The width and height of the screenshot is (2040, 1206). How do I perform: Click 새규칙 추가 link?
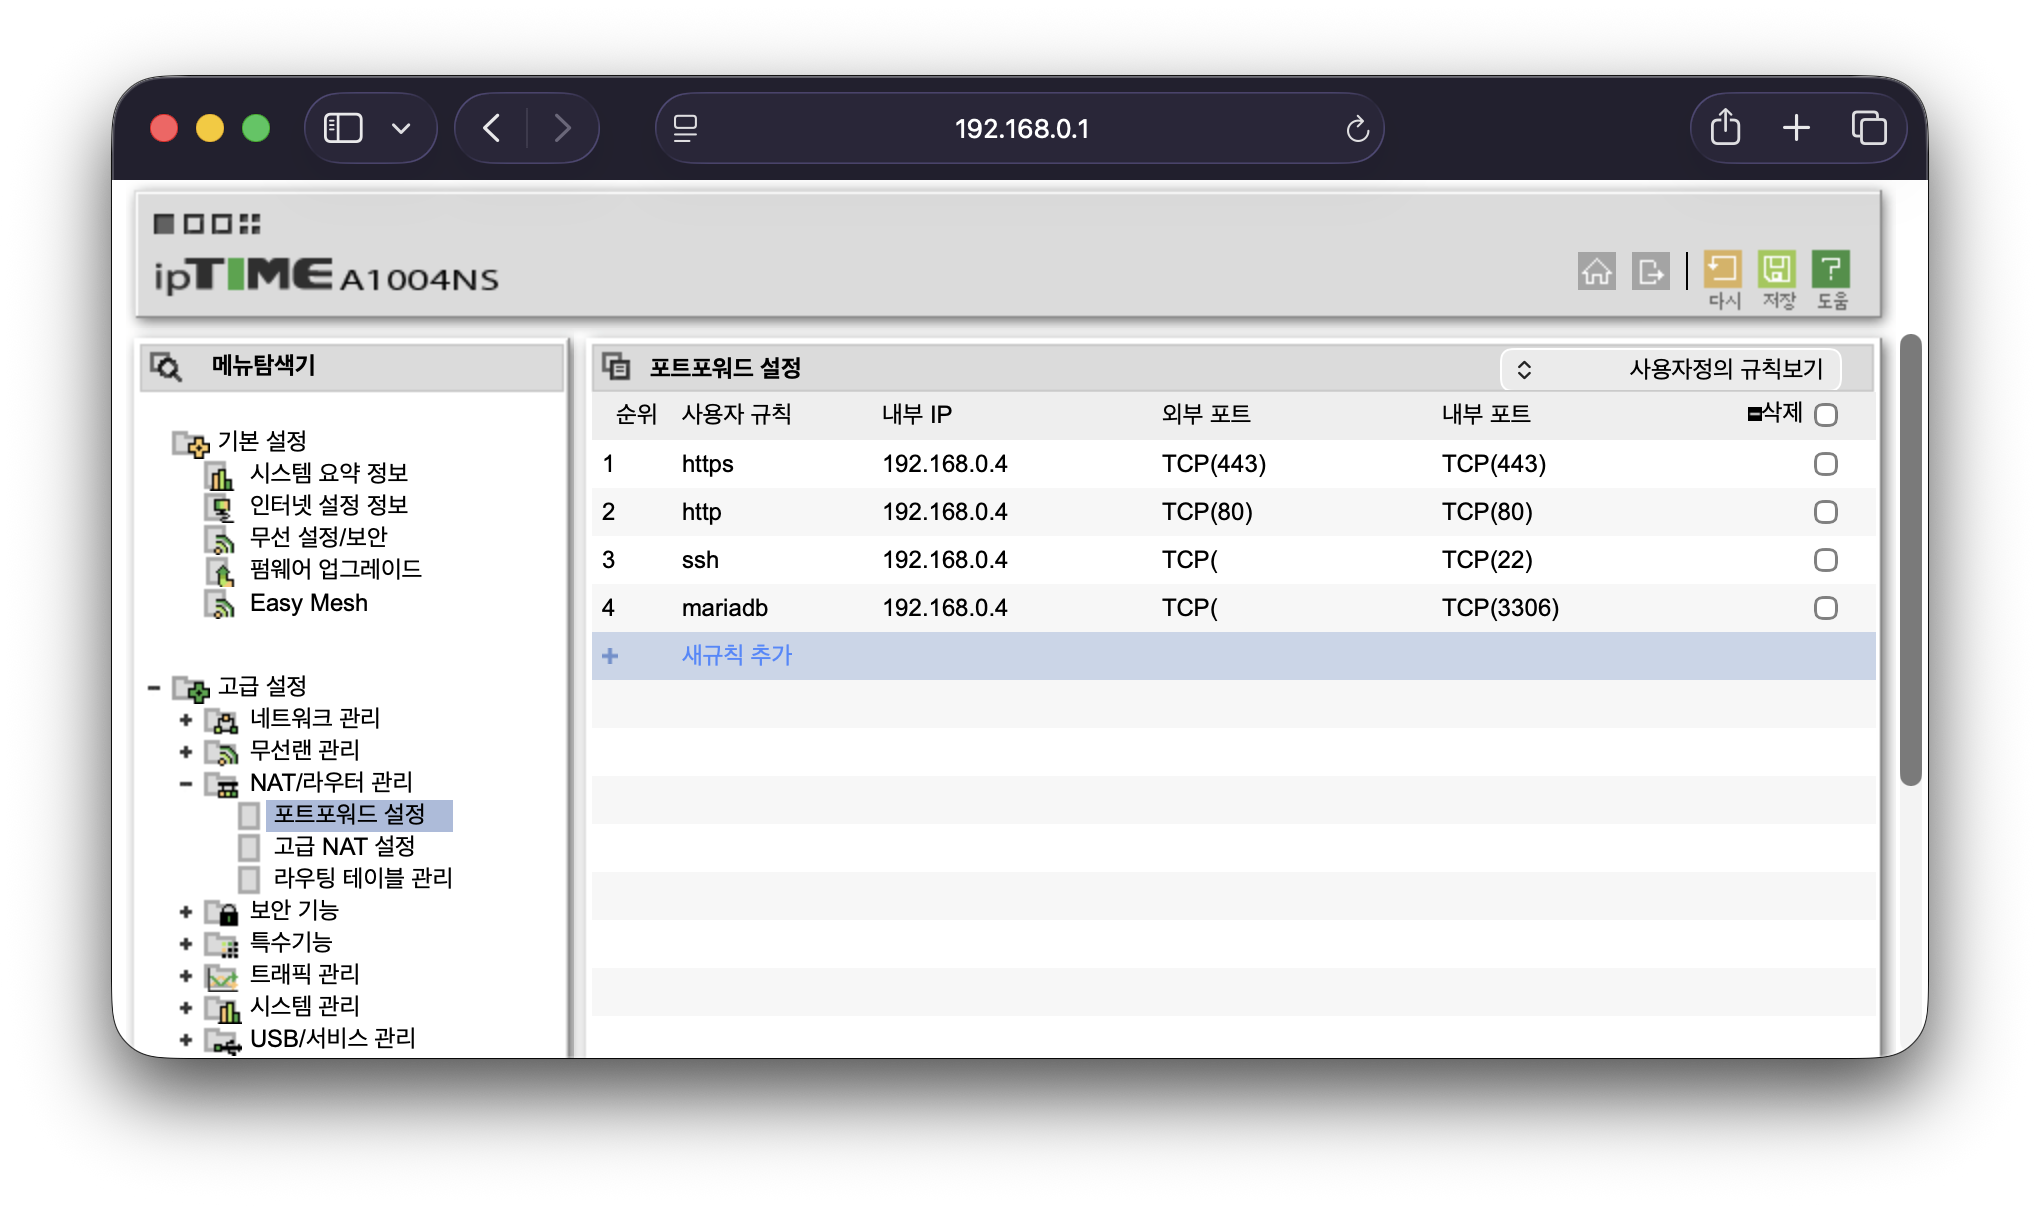pyautogui.click(x=736, y=655)
